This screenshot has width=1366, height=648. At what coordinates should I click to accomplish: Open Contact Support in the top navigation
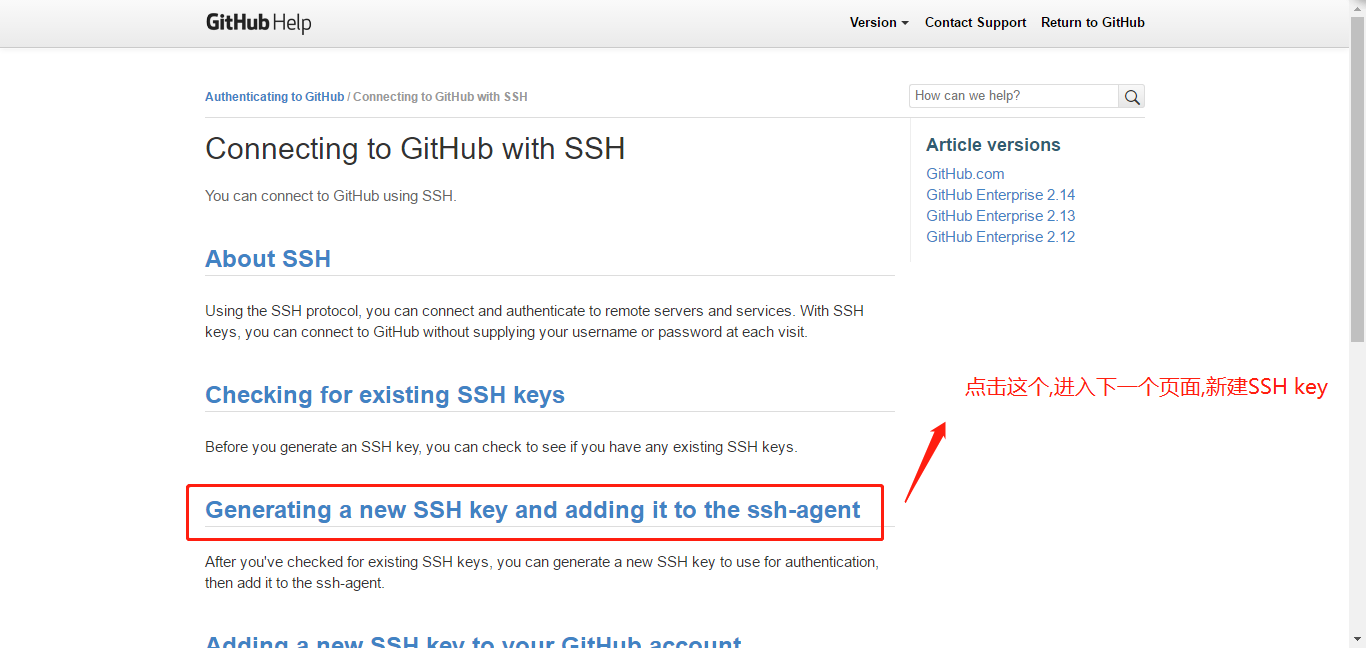point(975,22)
